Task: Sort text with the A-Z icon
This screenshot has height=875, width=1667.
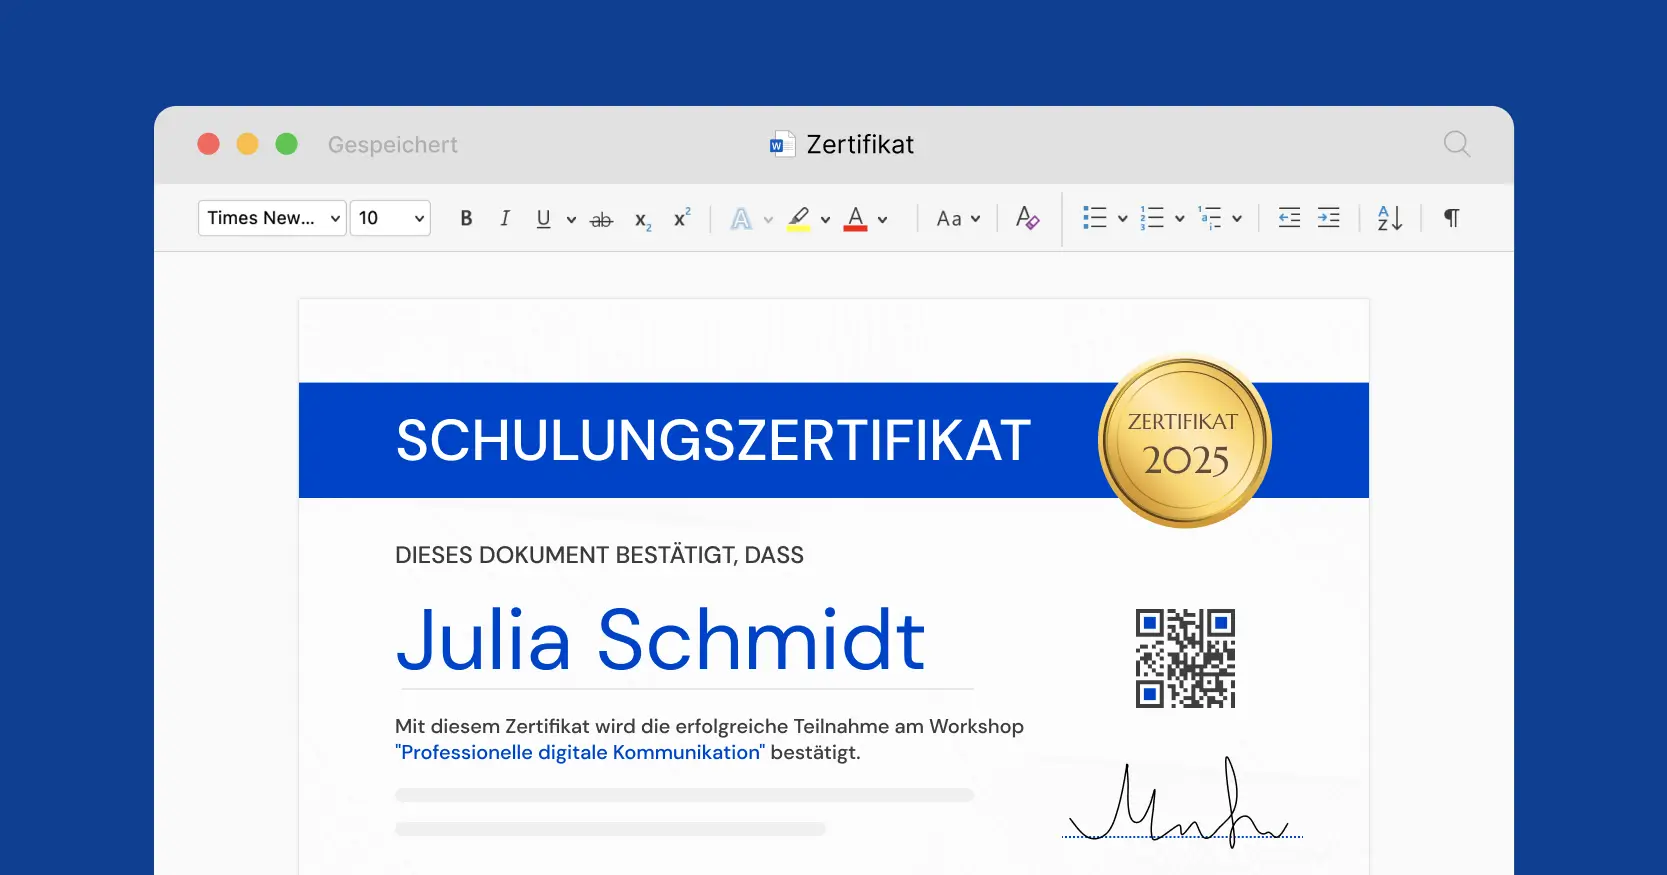Action: click(x=1390, y=218)
